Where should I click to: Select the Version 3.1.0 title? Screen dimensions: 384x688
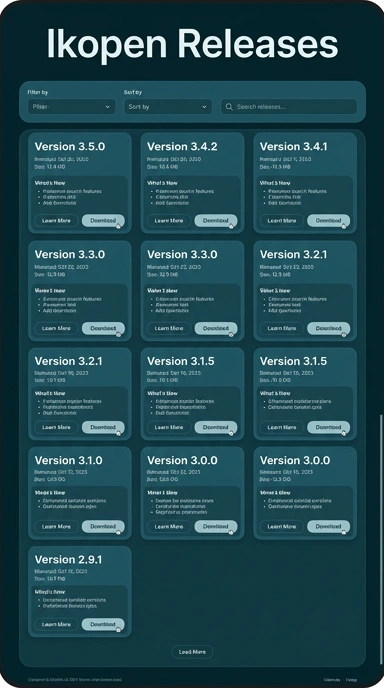68,460
